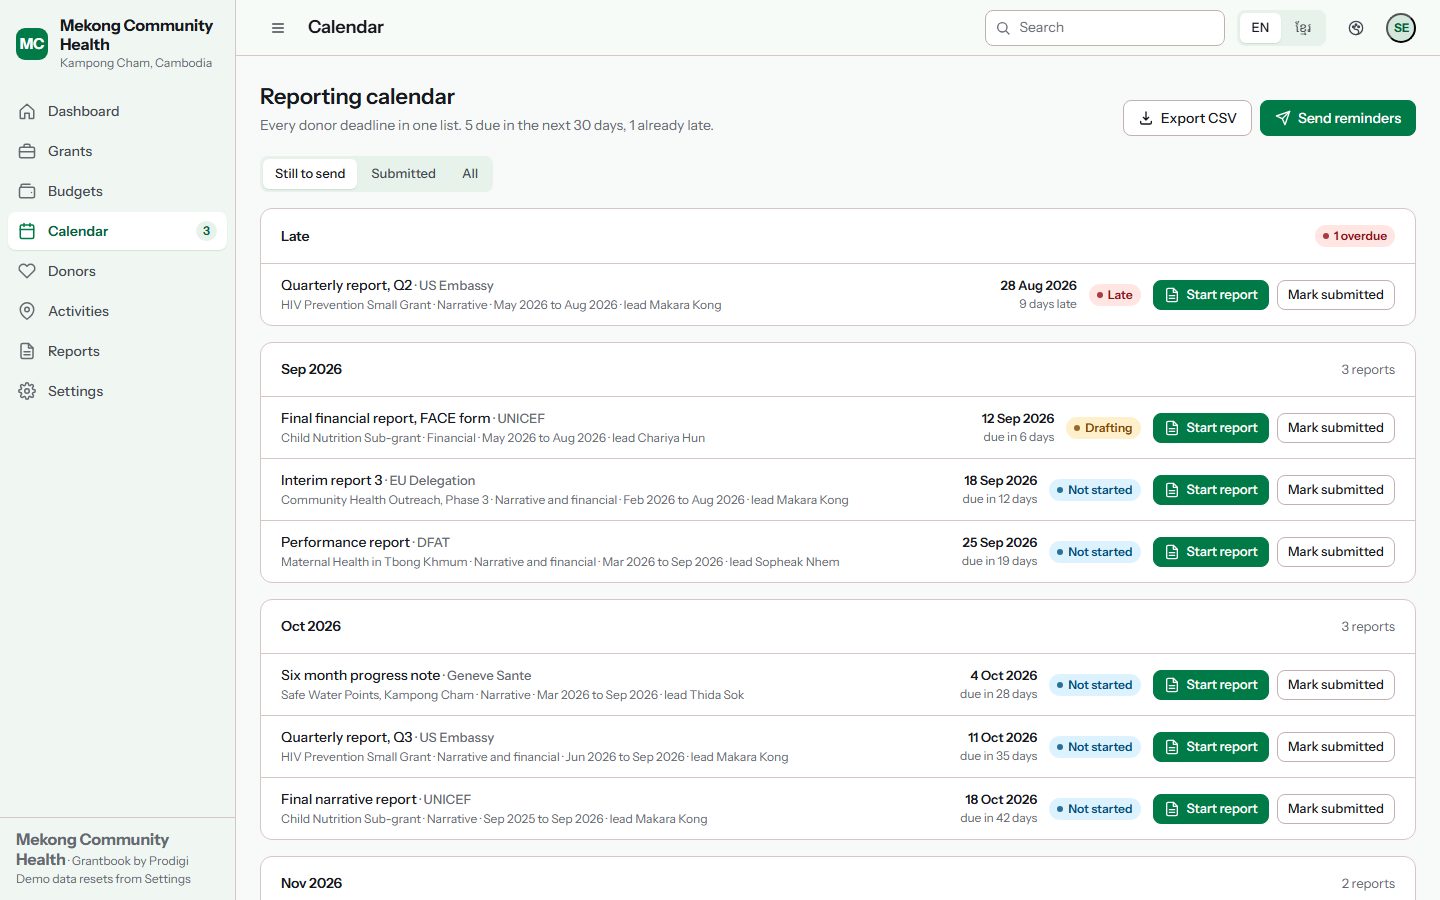This screenshot has height=900, width=1440.
Task: Start report for Quarterly report, Q3
Action: pos(1211,747)
